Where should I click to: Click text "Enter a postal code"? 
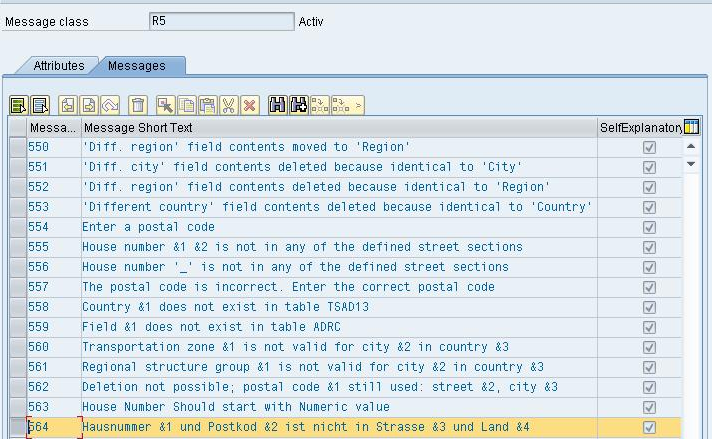tap(148, 227)
